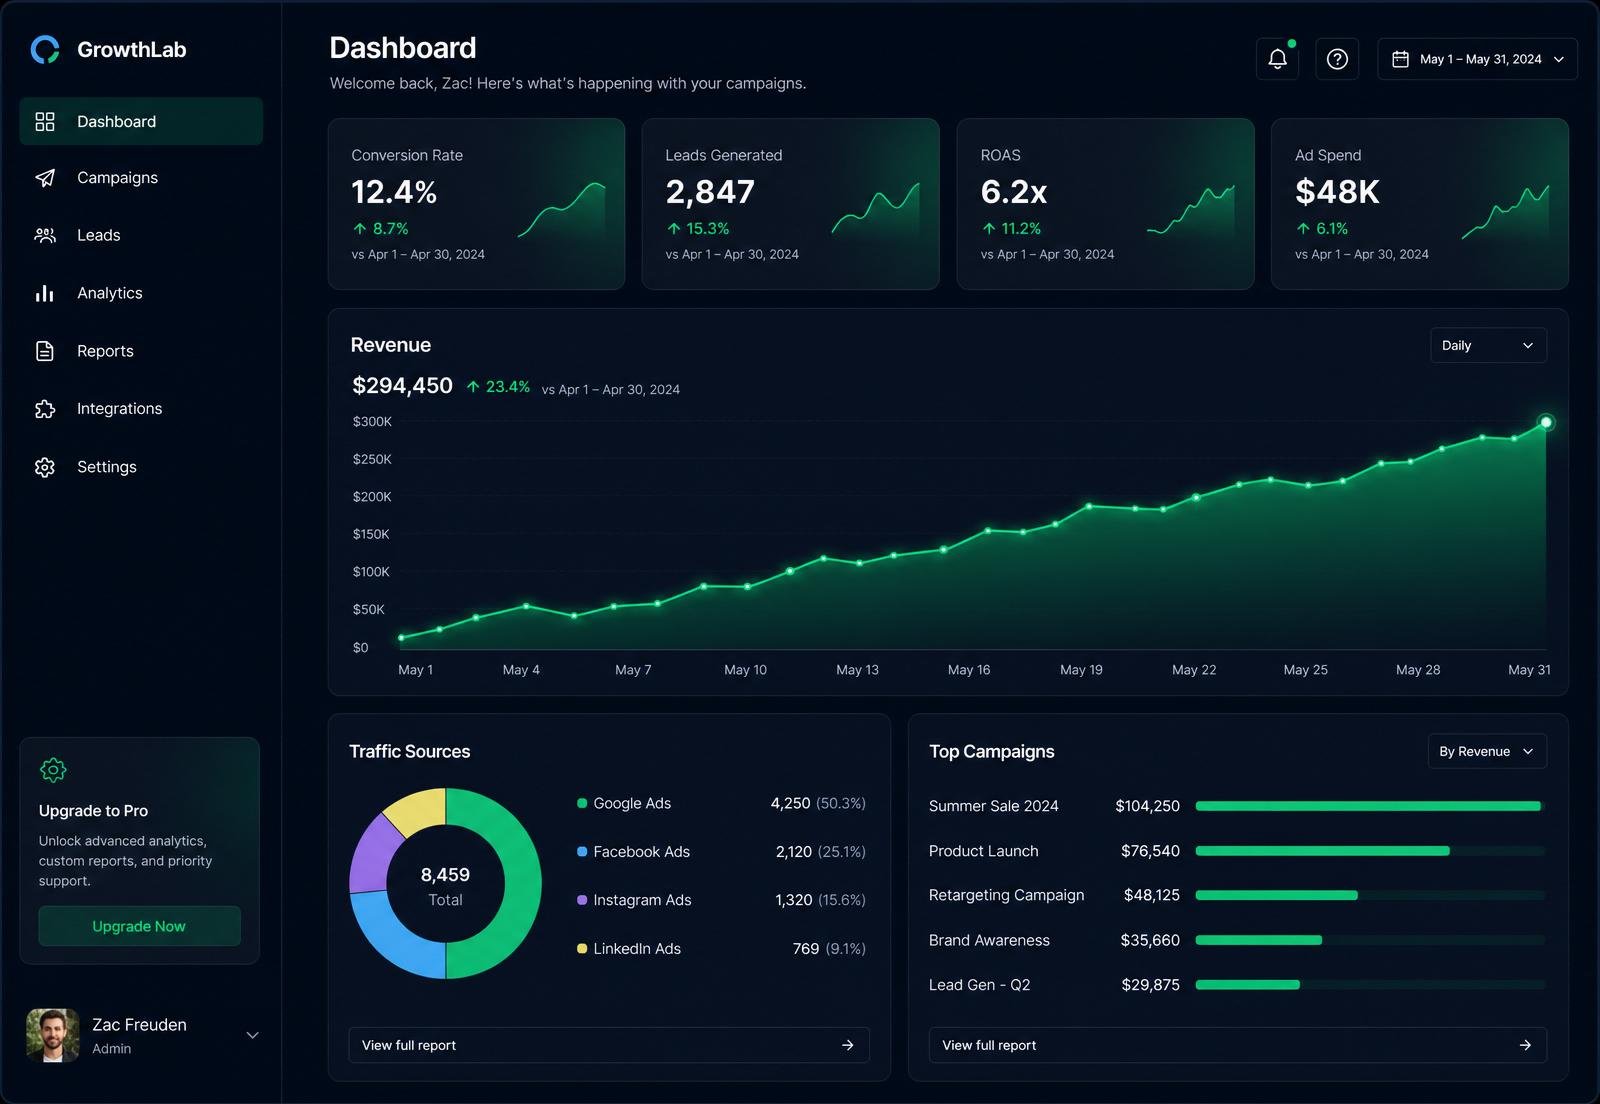The width and height of the screenshot is (1600, 1104).
Task: Click the Campaigns paper-plane icon
Action: tap(45, 178)
